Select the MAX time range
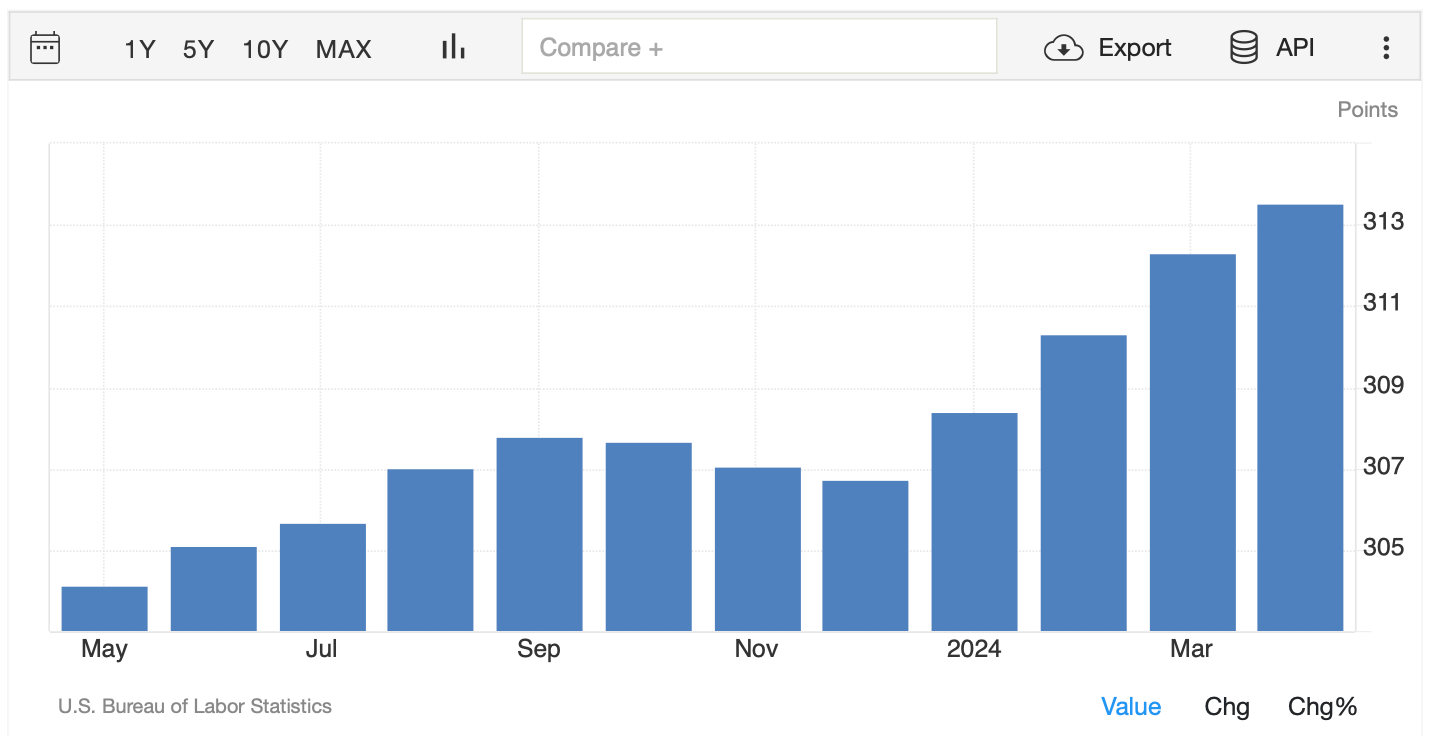The image size is (1429, 736). pos(343,49)
